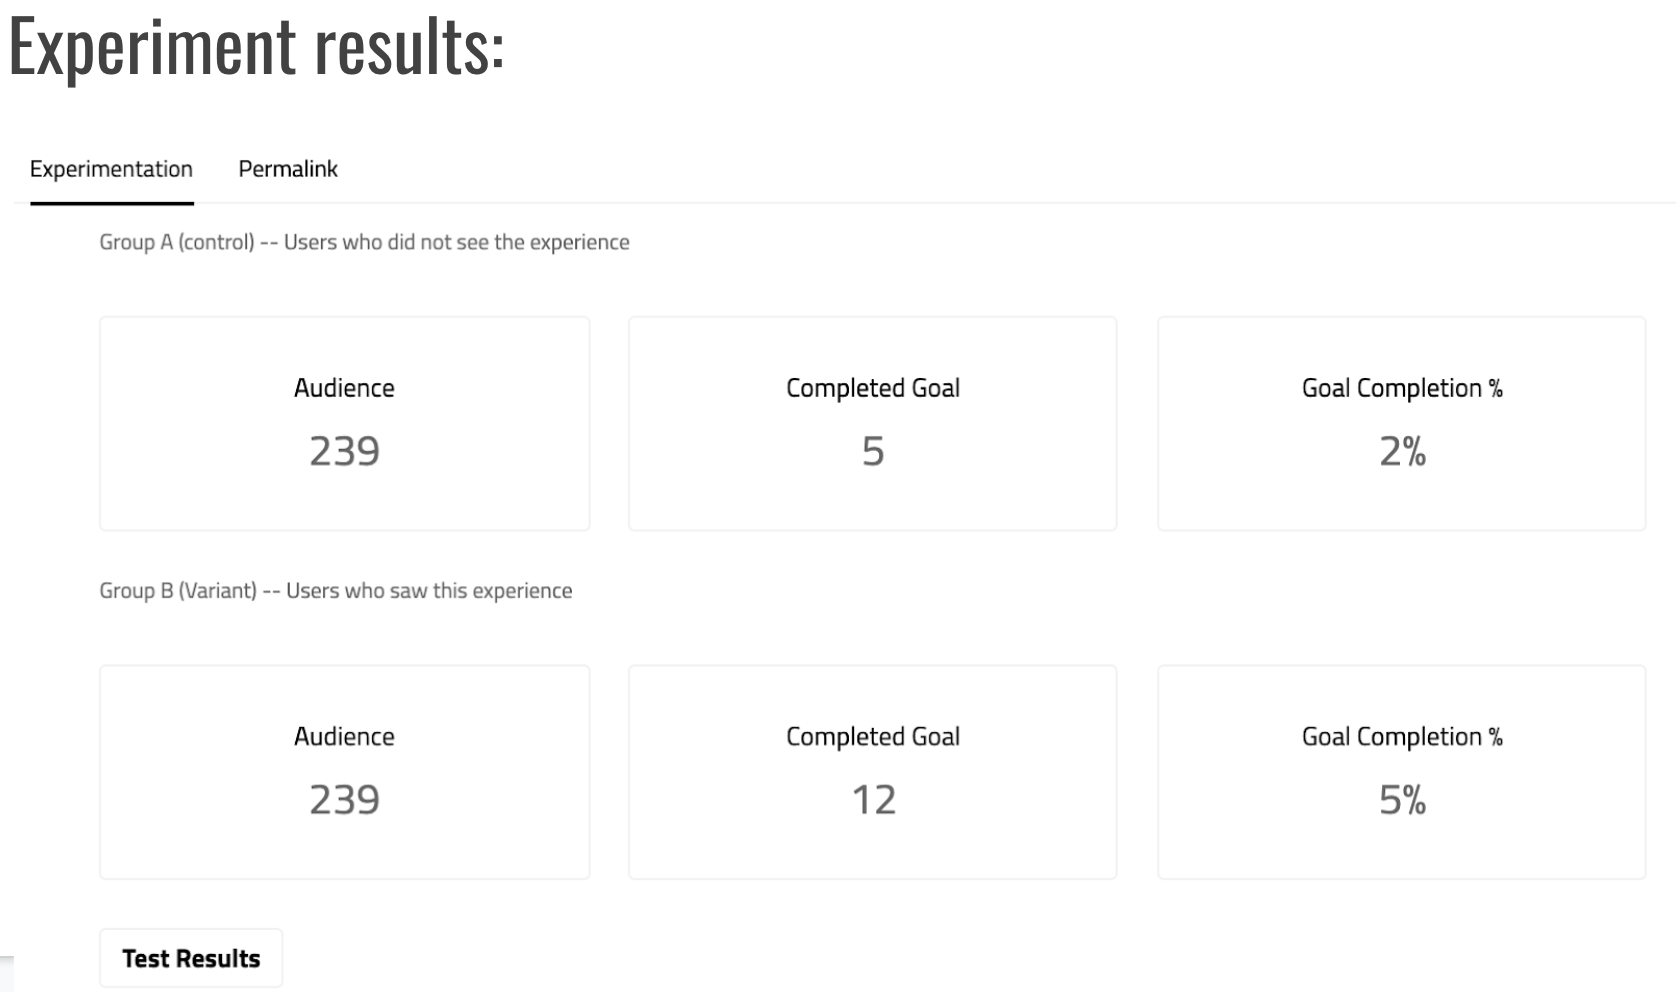This screenshot has width=1676, height=992.
Task: Click the 239 audience value for Group B
Action: [x=344, y=800]
